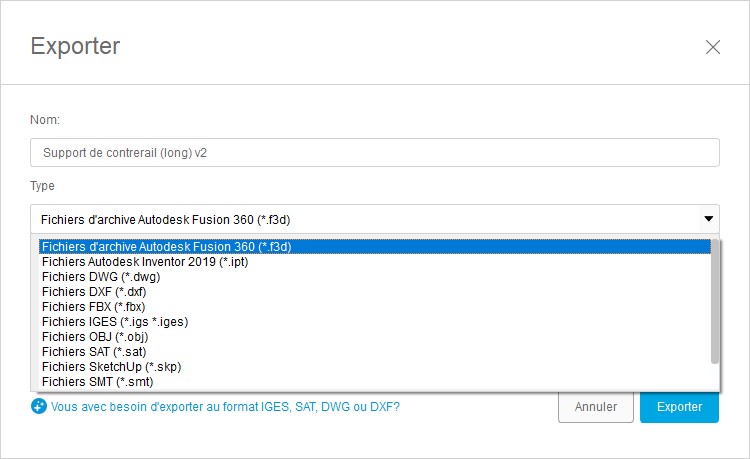Pick Fichiers DXF (*.dxf) from the list

(375, 292)
